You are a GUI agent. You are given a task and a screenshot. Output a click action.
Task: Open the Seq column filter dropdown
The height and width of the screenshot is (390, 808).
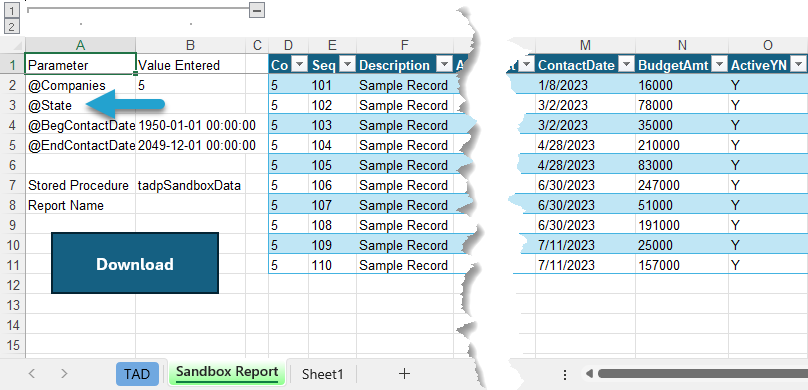pyautogui.click(x=347, y=65)
